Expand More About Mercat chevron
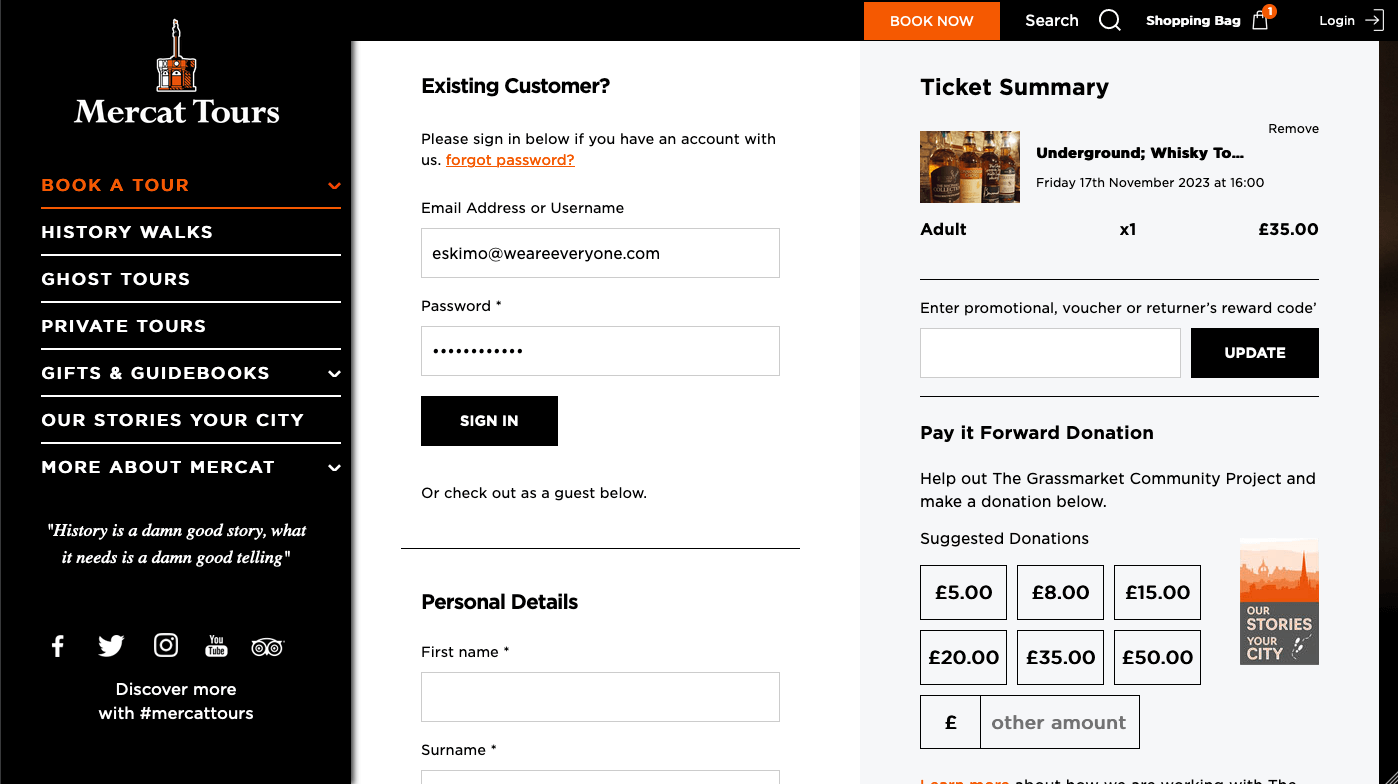 click(334, 468)
